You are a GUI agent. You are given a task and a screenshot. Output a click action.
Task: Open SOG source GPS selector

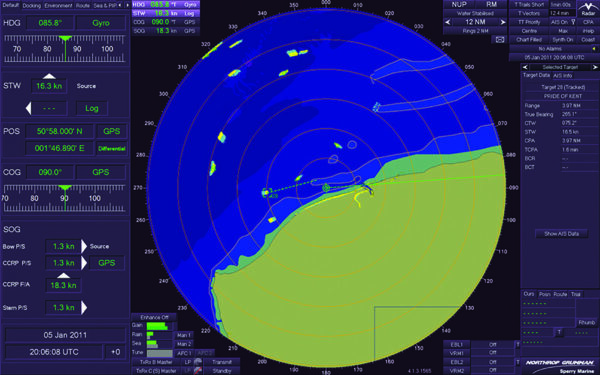click(x=106, y=263)
